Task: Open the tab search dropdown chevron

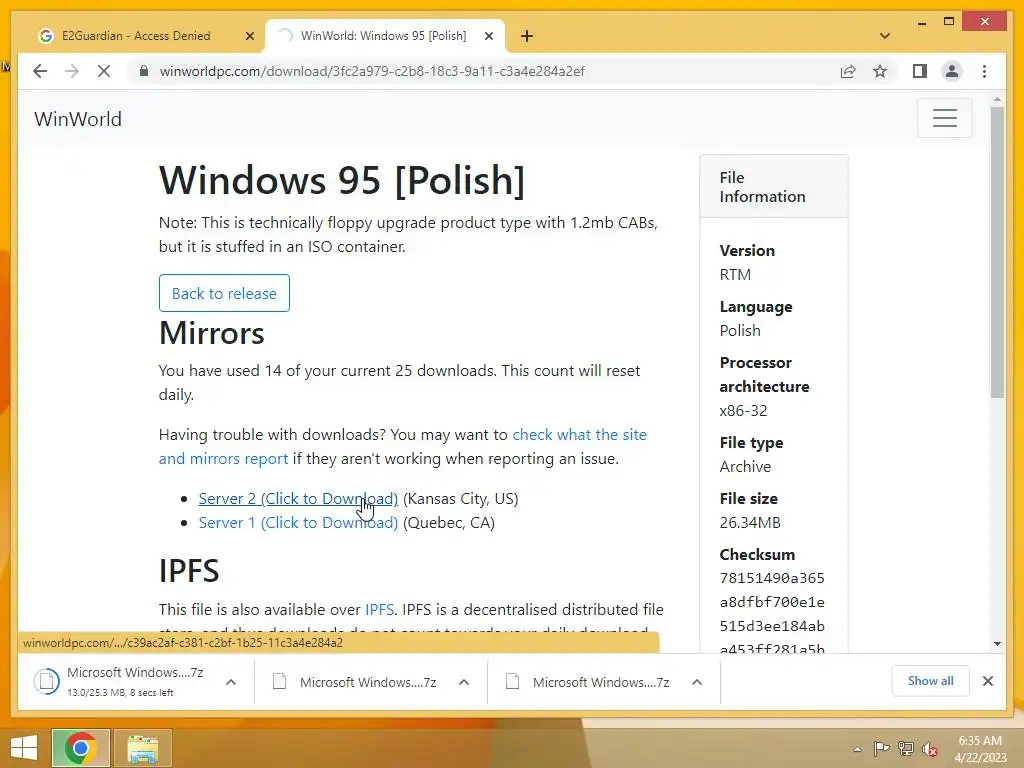Action: pyautogui.click(x=885, y=36)
